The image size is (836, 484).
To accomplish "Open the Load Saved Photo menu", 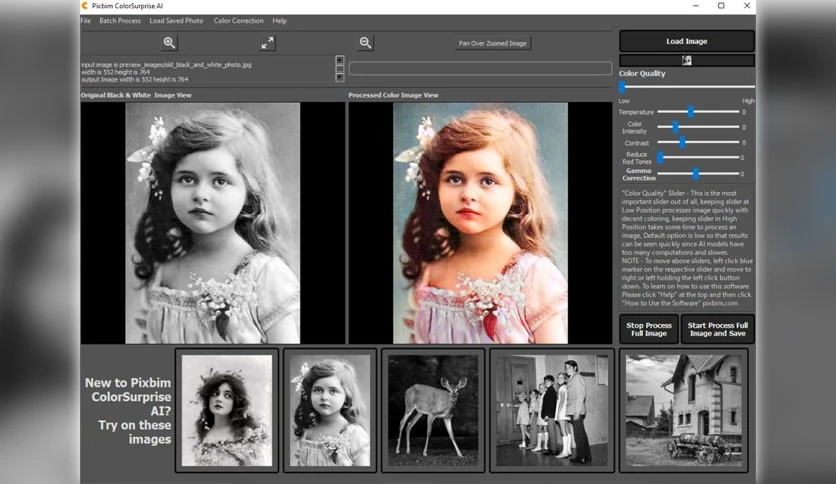I will (x=176, y=21).
